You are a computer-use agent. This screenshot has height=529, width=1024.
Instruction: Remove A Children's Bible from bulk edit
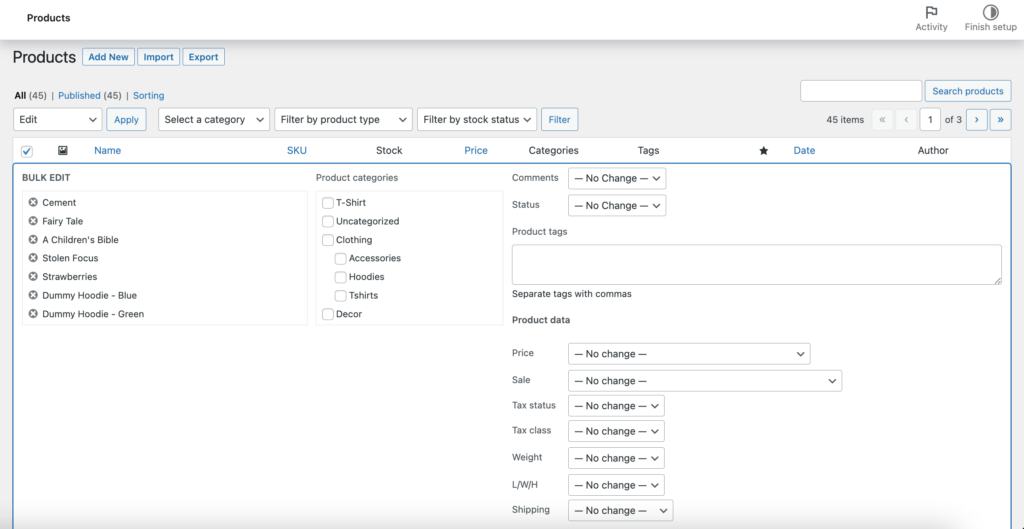click(33, 240)
